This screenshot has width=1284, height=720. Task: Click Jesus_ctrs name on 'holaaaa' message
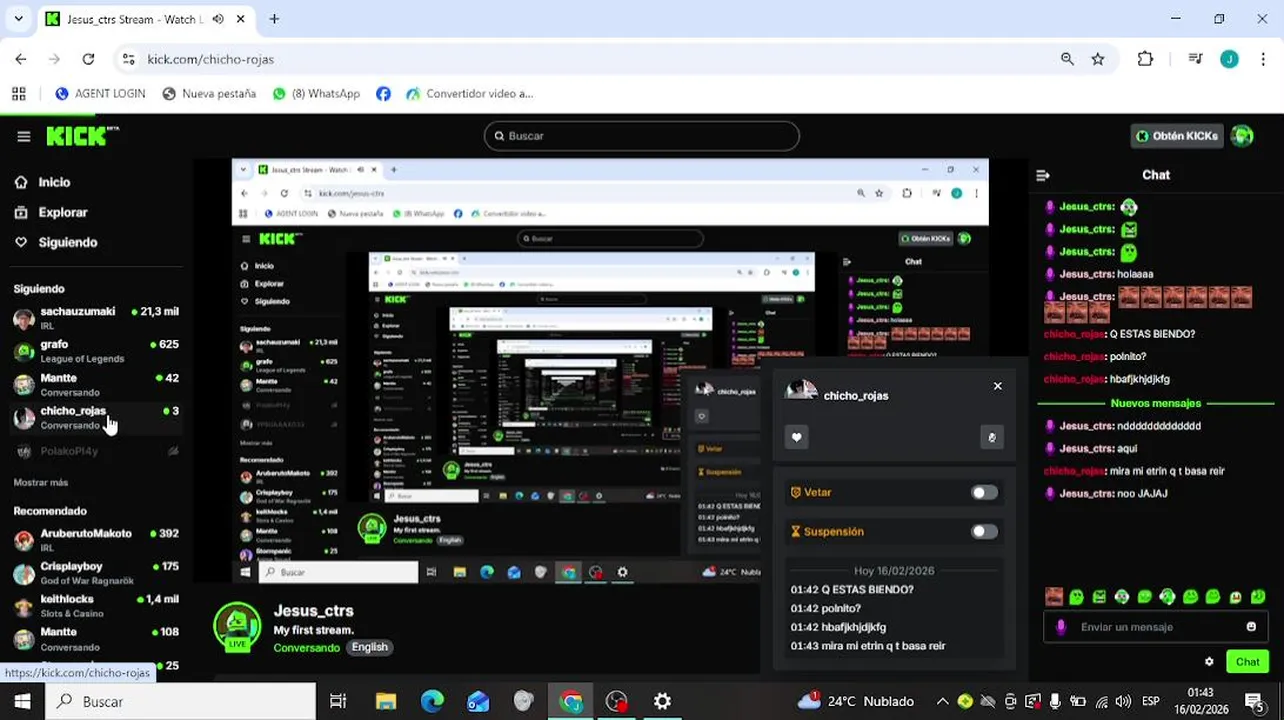[x=1087, y=274]
